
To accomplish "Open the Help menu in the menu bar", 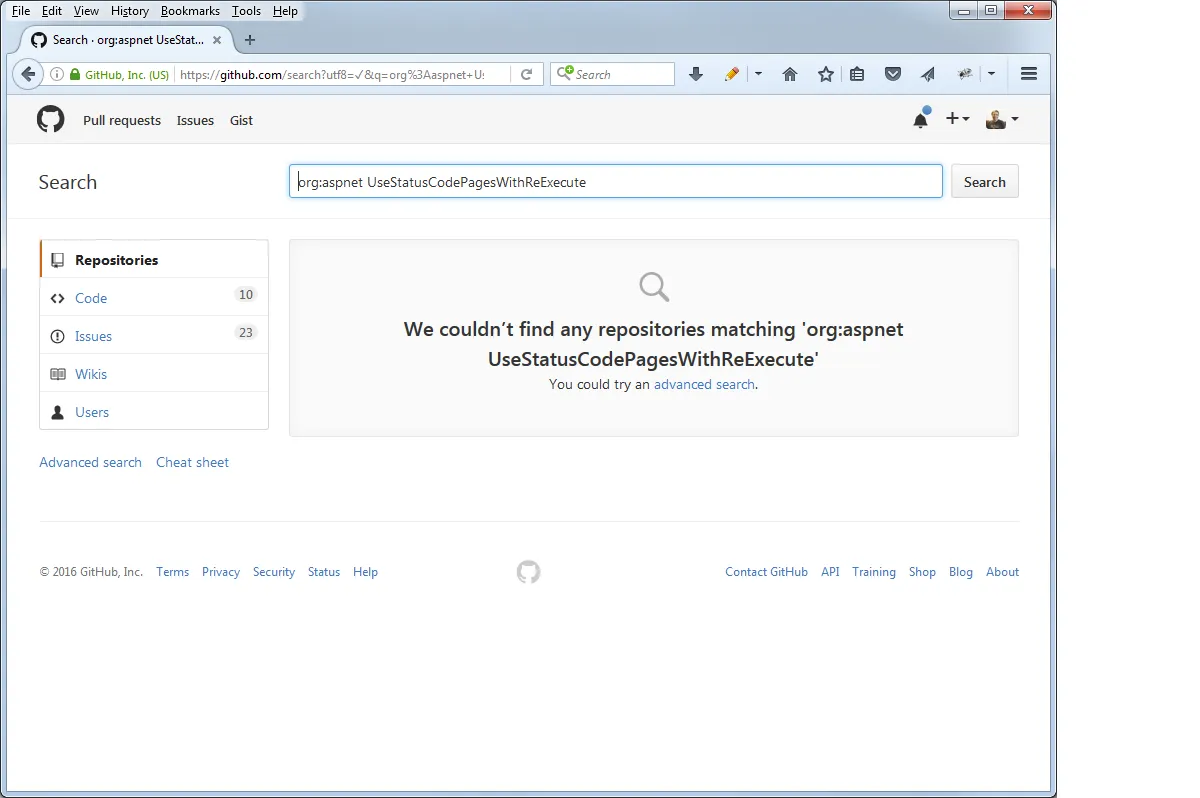I will [x=285, y=11].
